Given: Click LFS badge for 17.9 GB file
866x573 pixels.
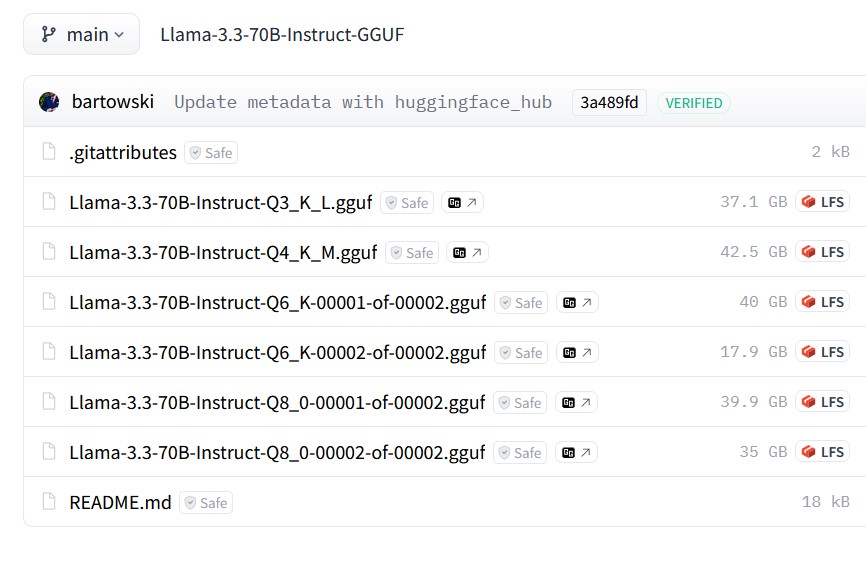Looking at the screenshot, I should coord(822,352).
